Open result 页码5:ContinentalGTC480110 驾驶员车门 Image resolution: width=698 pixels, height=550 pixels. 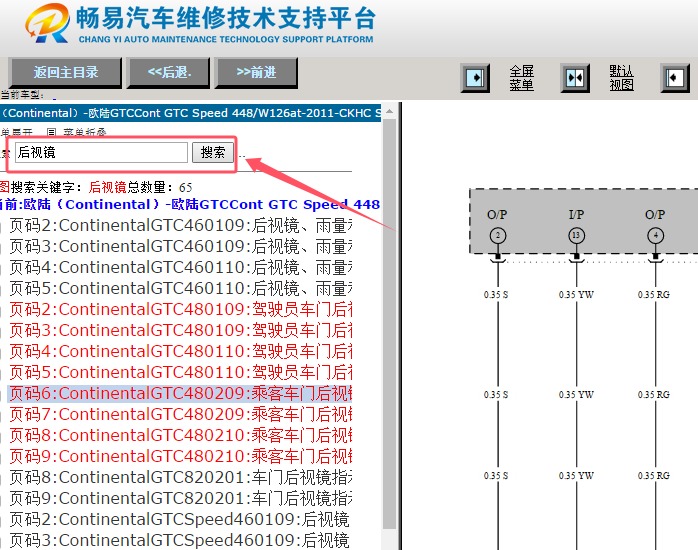pyautogui.click(x=180, y=372)
